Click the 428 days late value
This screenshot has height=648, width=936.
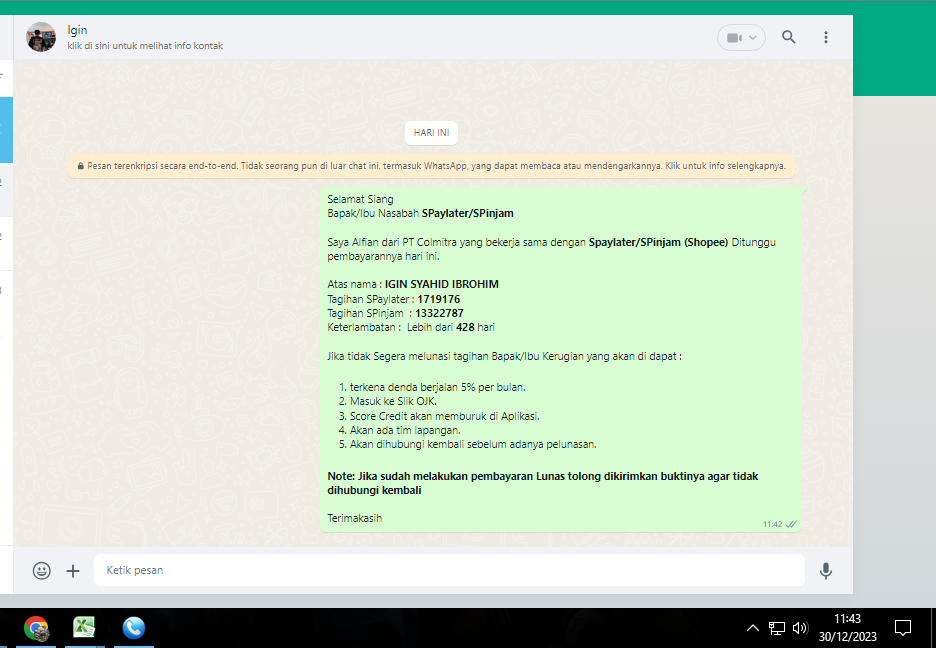click(465, 327)
